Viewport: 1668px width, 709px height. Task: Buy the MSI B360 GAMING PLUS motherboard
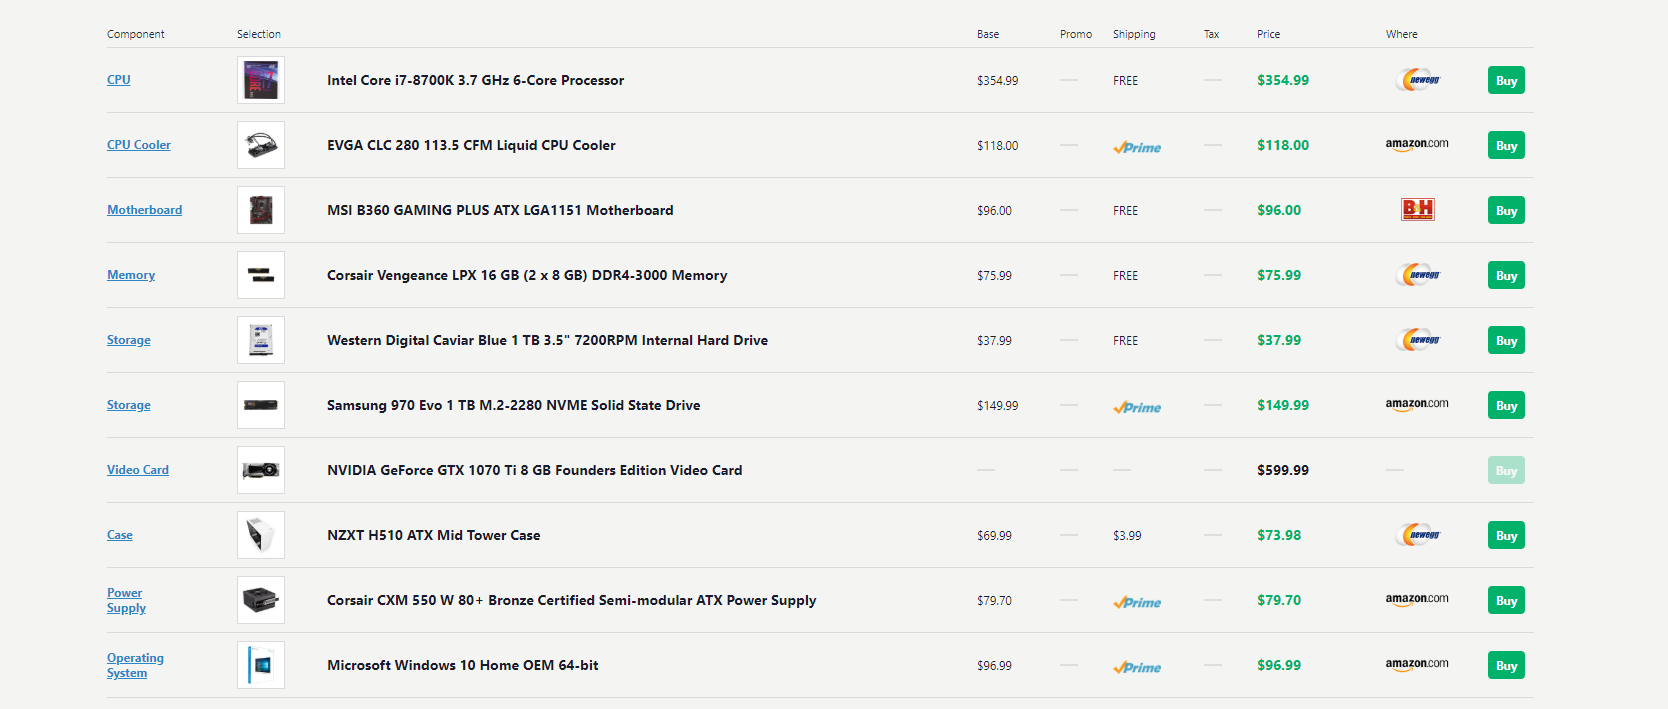(x=1506, y=210)
